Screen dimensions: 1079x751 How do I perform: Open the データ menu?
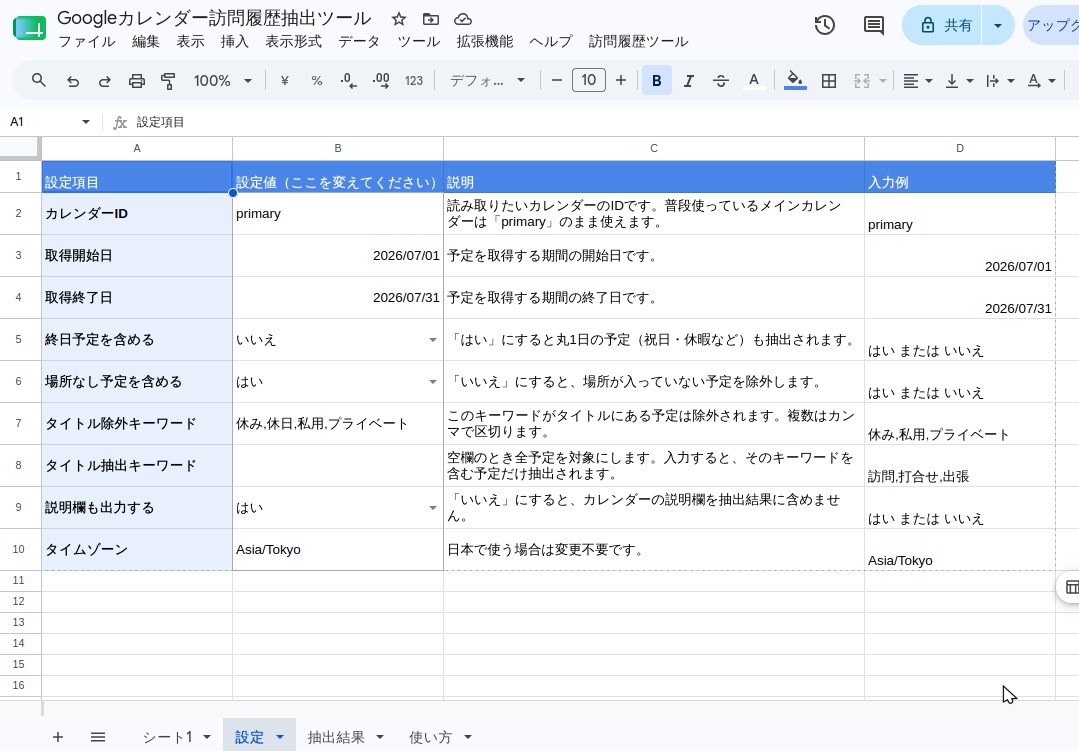tap(359, 41)
